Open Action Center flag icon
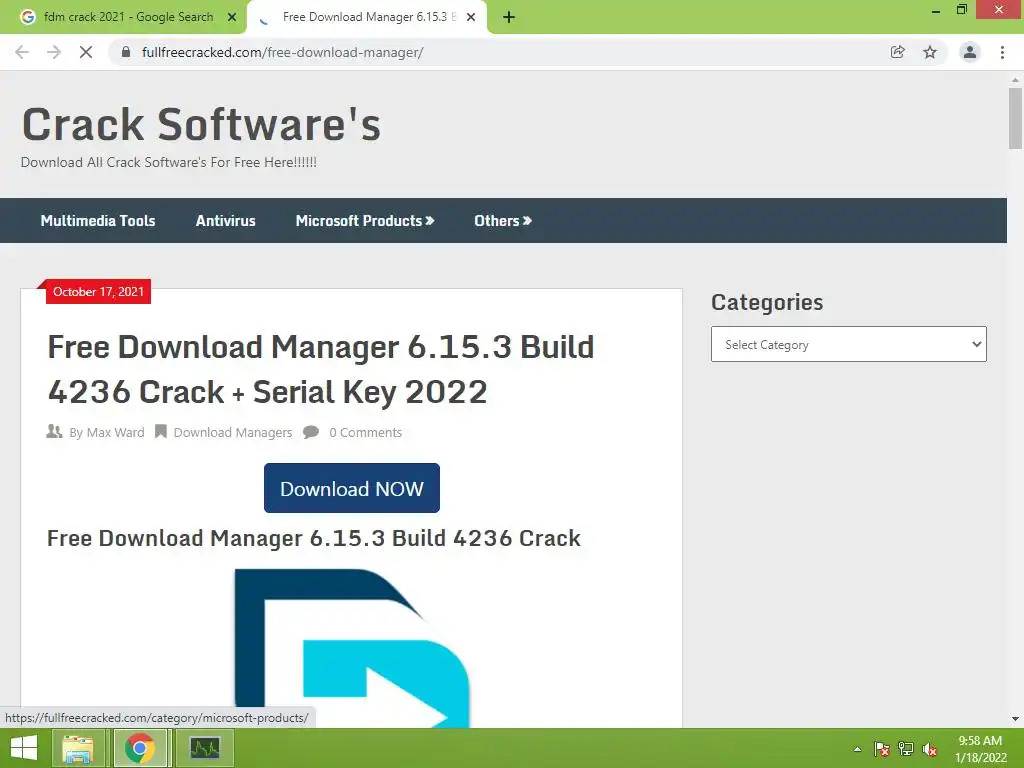 882,749
